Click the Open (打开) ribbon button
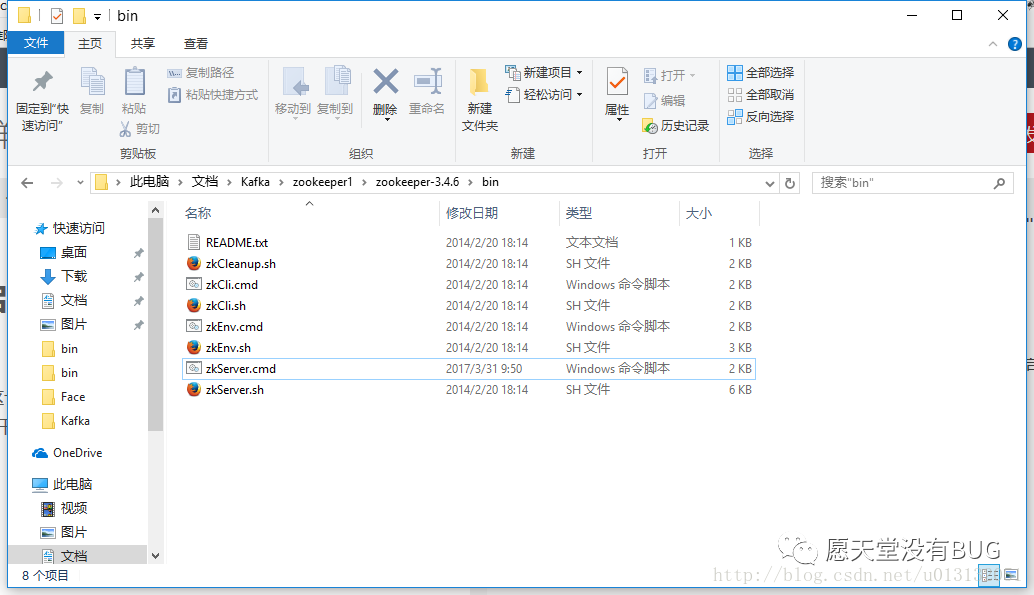 click(669, 75)
